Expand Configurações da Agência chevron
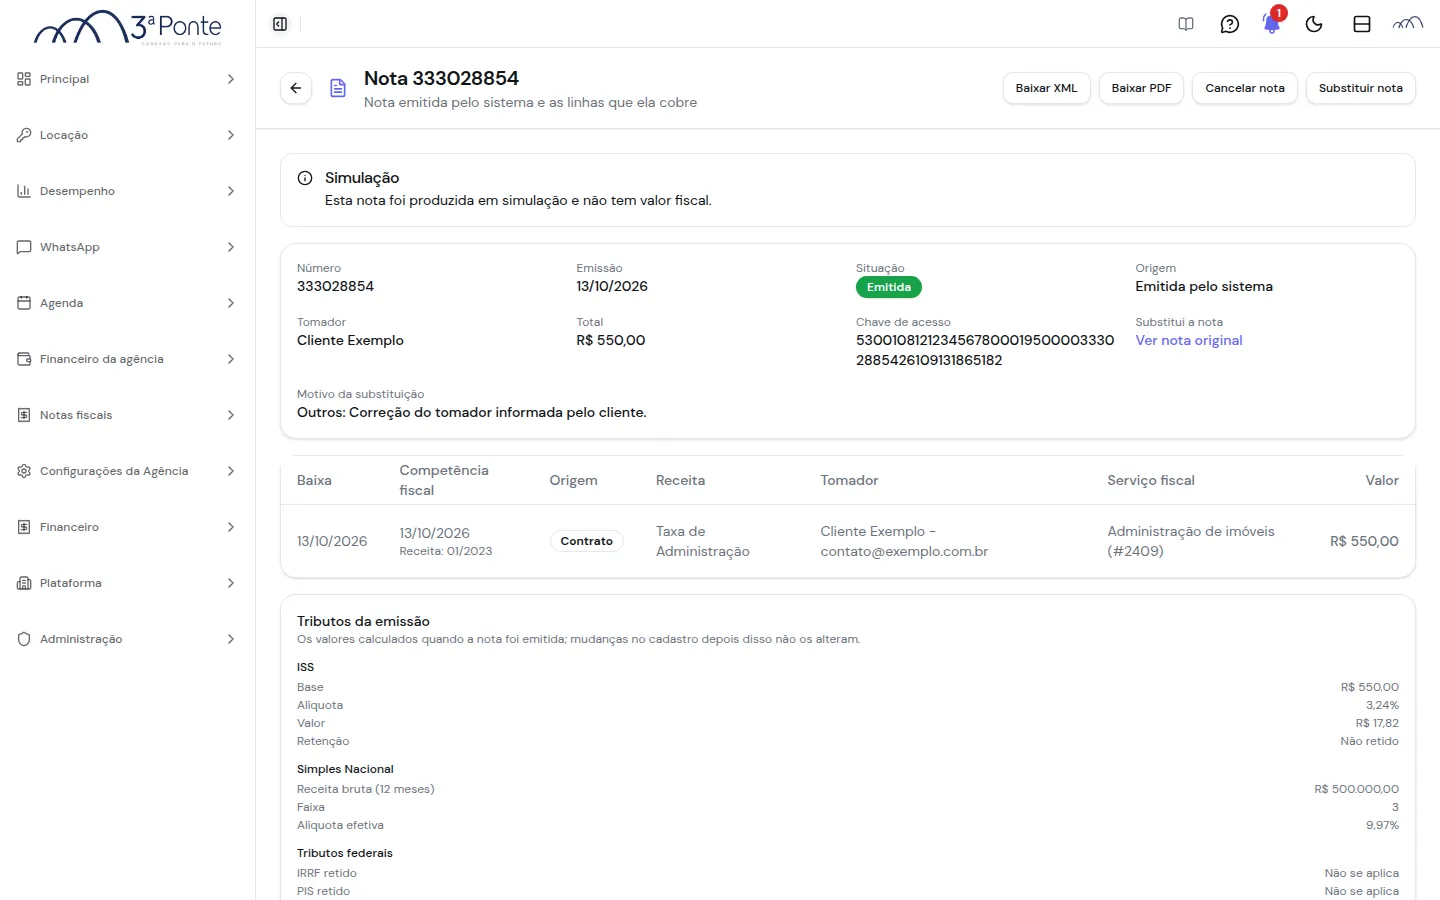The height and width of the screenshot is (900, 1440). tap(231, 471)
